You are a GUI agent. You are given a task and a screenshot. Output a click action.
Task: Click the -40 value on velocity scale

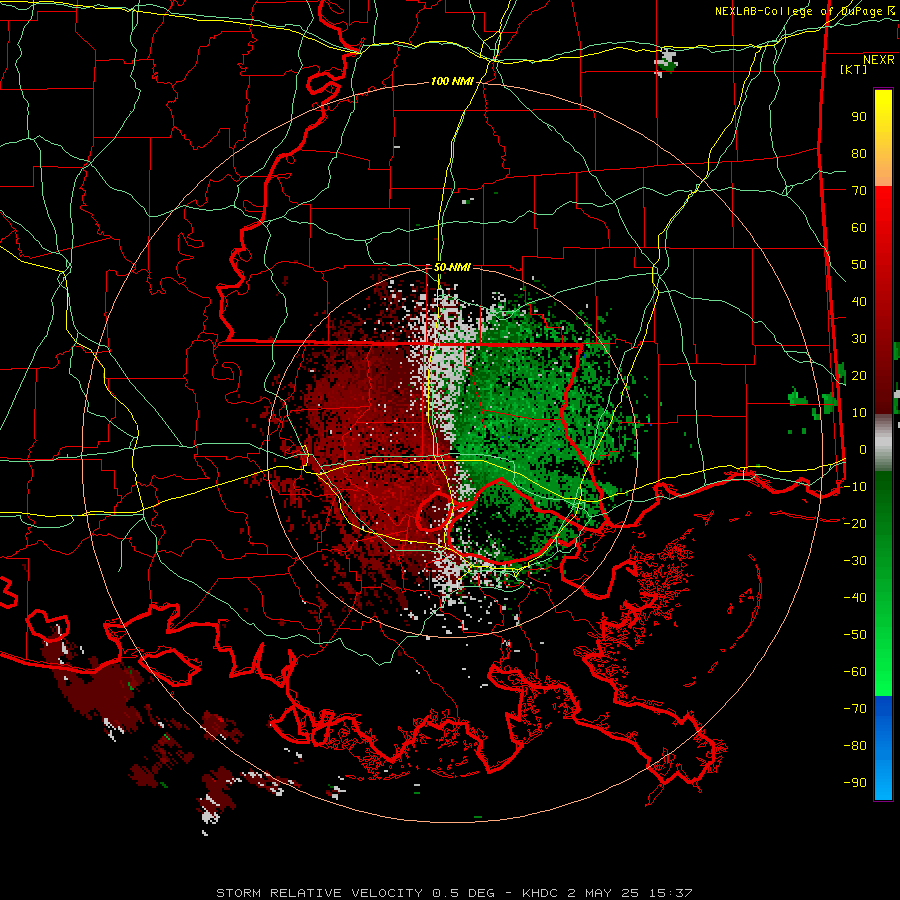(855, 598)
